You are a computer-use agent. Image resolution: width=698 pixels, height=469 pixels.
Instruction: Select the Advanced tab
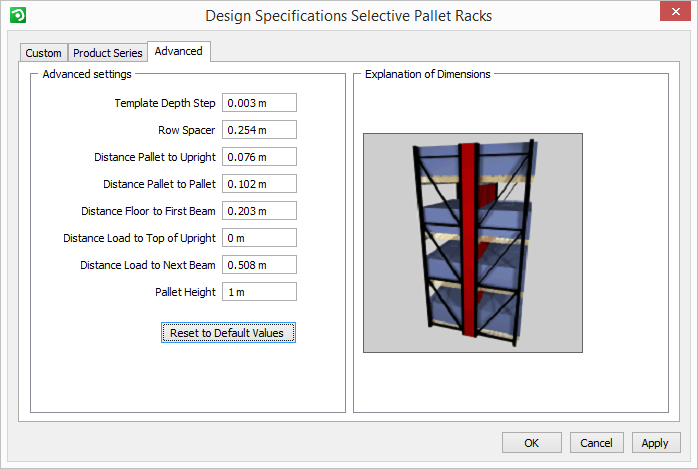tap(178, 51)
